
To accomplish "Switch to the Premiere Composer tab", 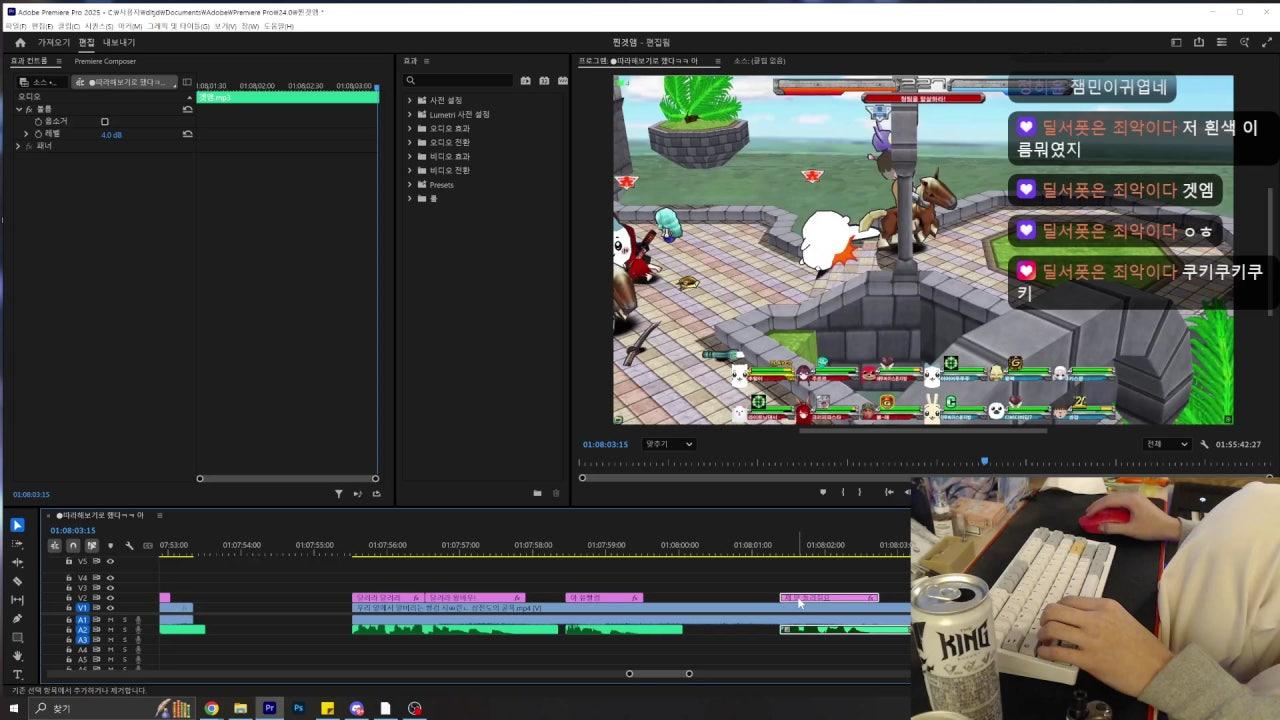I will click(105, 61).
